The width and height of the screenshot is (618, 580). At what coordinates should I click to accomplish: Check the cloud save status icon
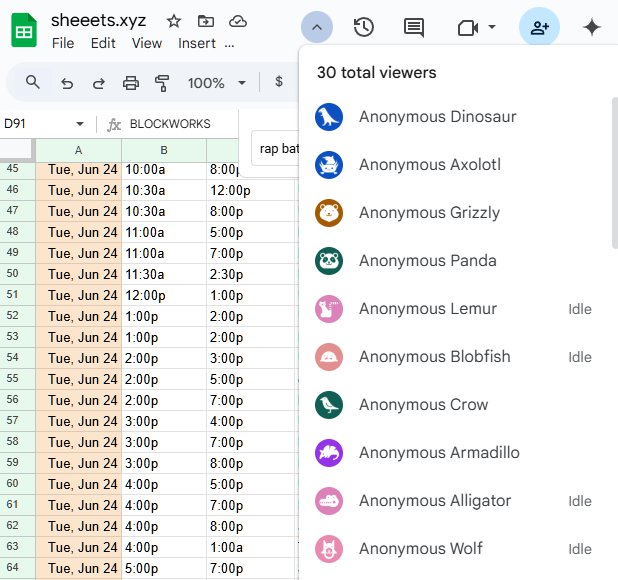[x=238, y=21]
